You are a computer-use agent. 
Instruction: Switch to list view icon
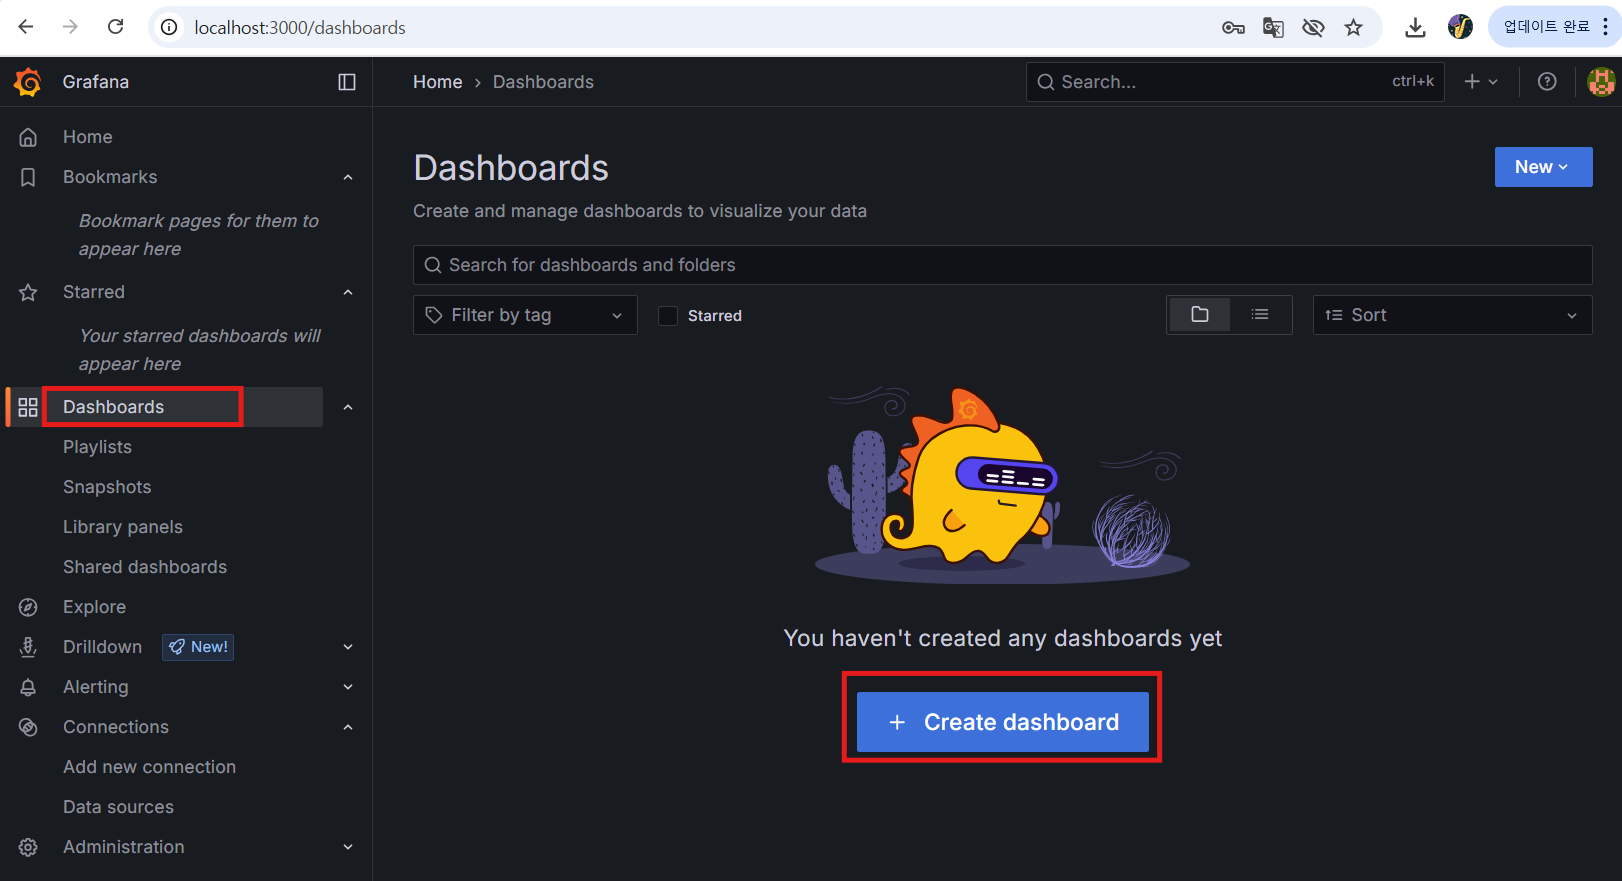[1260, 315]
